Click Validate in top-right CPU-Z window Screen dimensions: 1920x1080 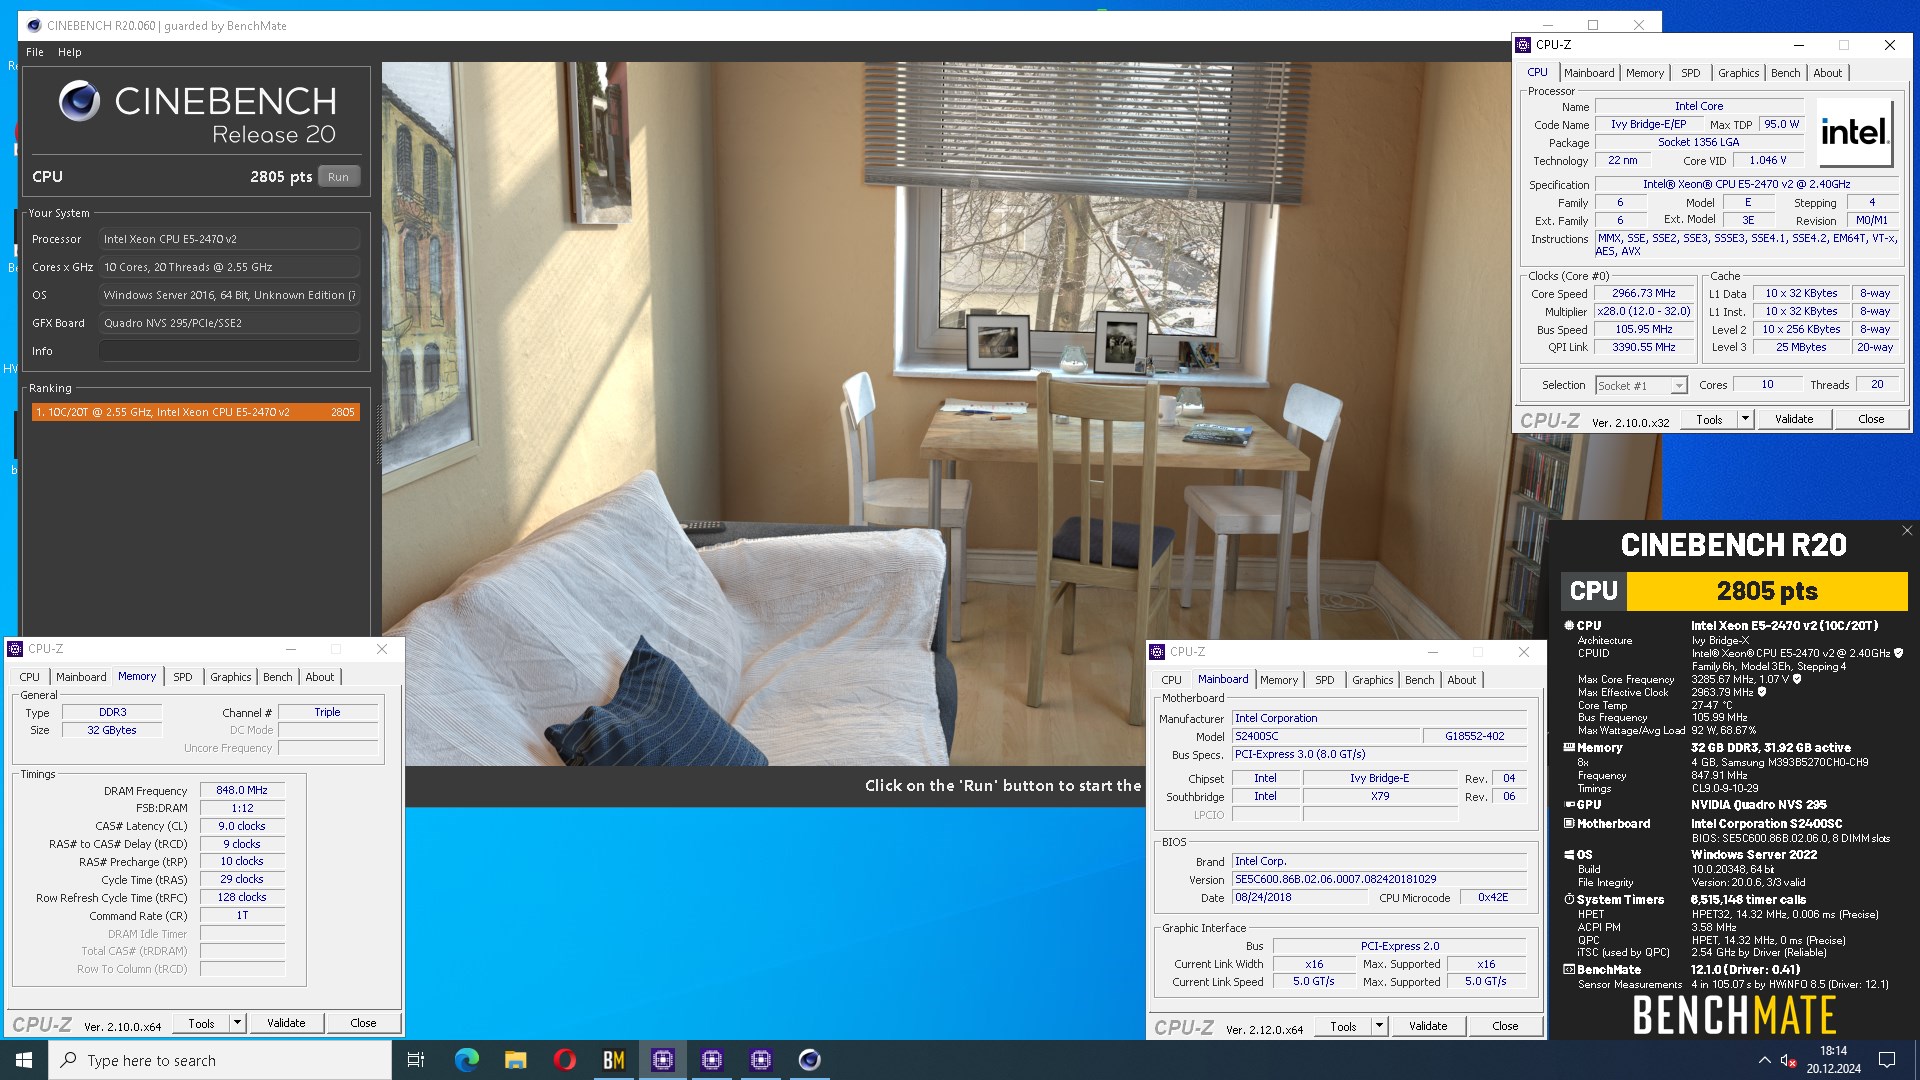pyautogui.click(x=1794, y=420)
